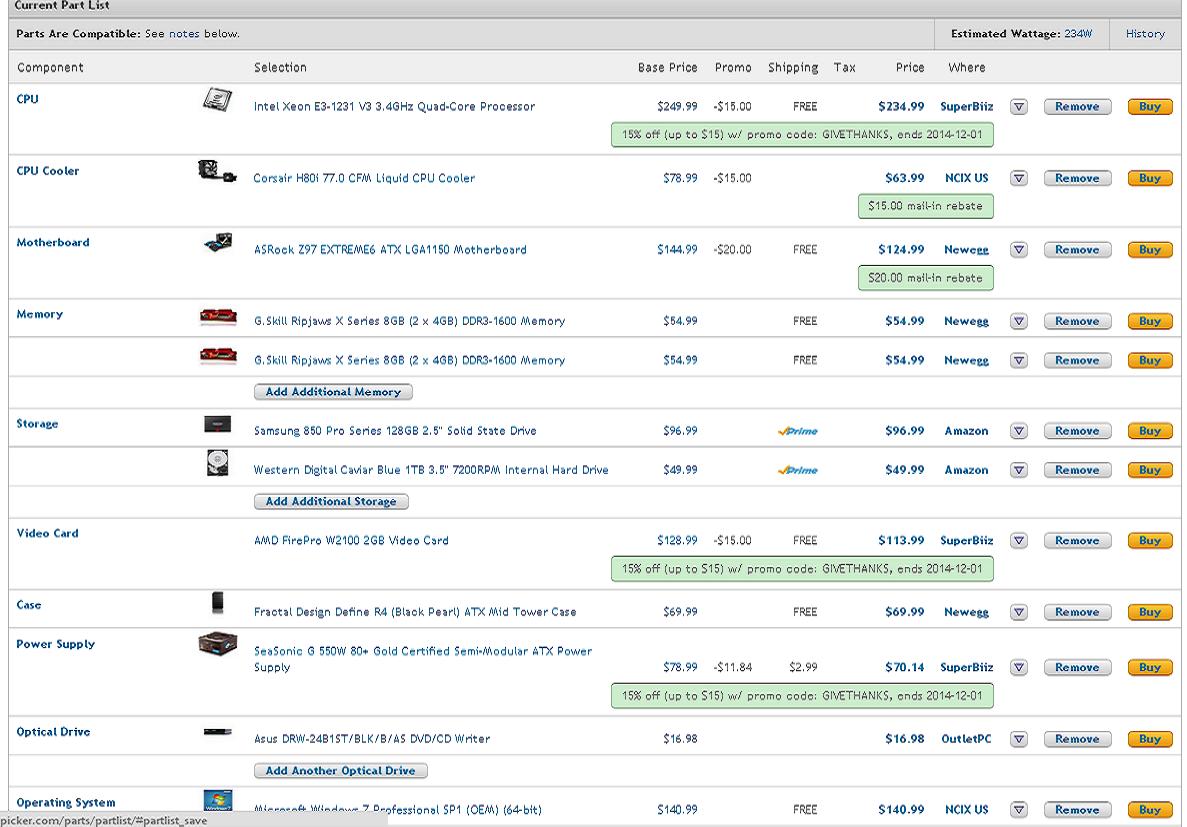Remove the Intel Xeon E3-1231 V3 processor
Screen dimensions: 1187x827
coord(1077,107)
